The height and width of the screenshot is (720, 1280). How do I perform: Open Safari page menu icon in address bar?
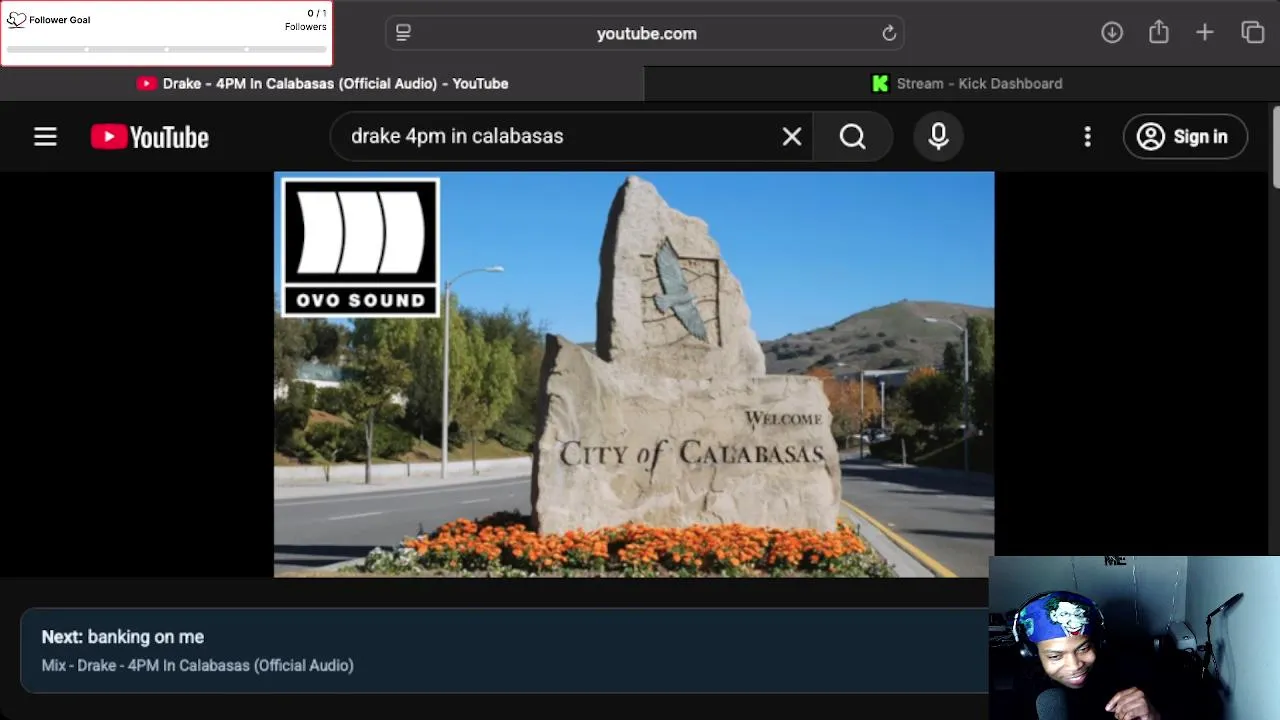[x=403, y=33]
